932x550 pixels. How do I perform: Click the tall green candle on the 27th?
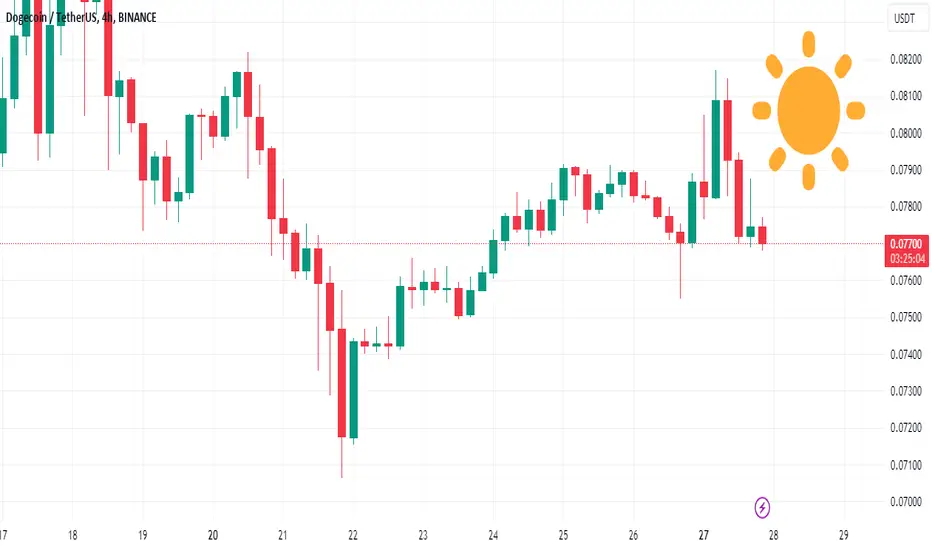(716, 149)
